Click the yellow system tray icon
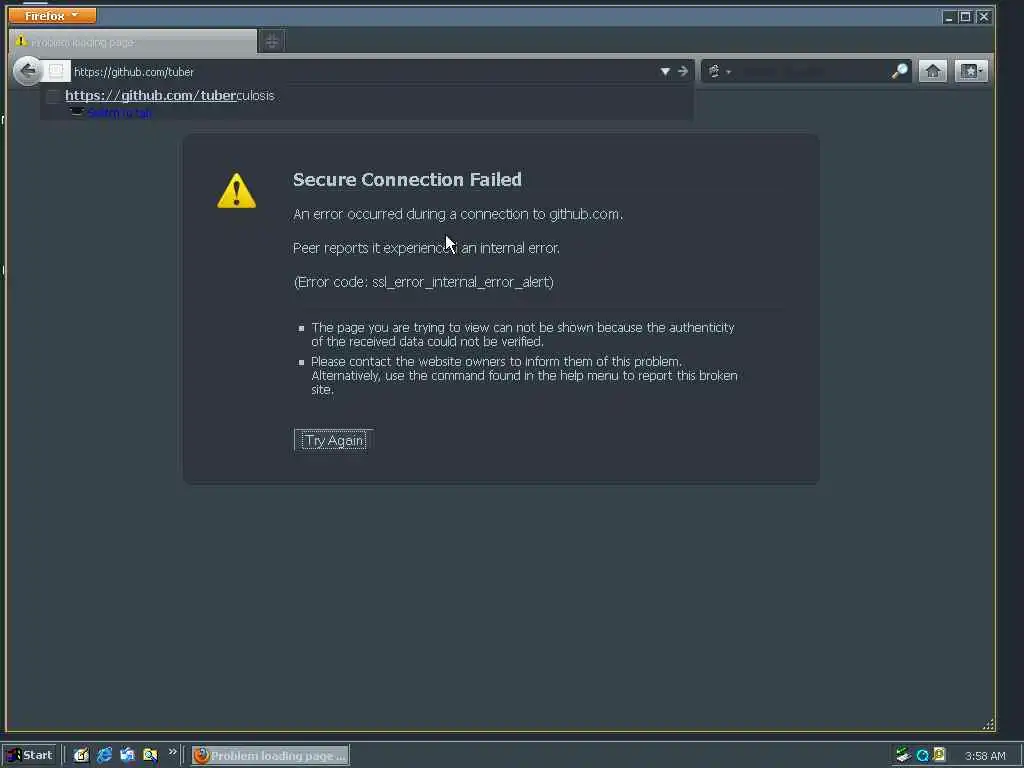This screenshot has width=1024, height=768. 940,755
